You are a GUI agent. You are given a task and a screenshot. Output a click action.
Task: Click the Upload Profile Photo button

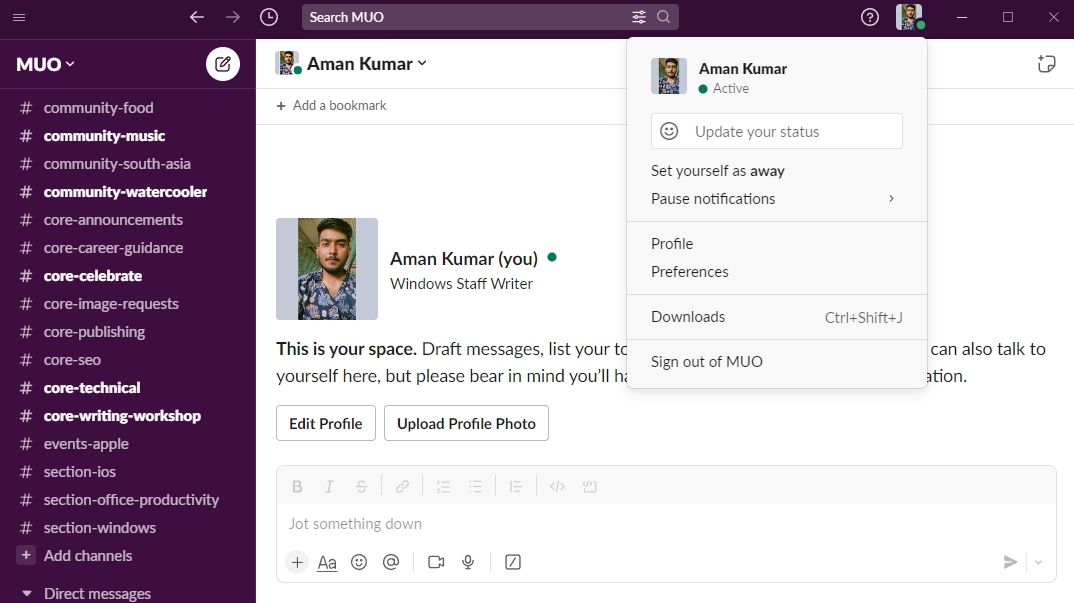(x=466, y=423)
